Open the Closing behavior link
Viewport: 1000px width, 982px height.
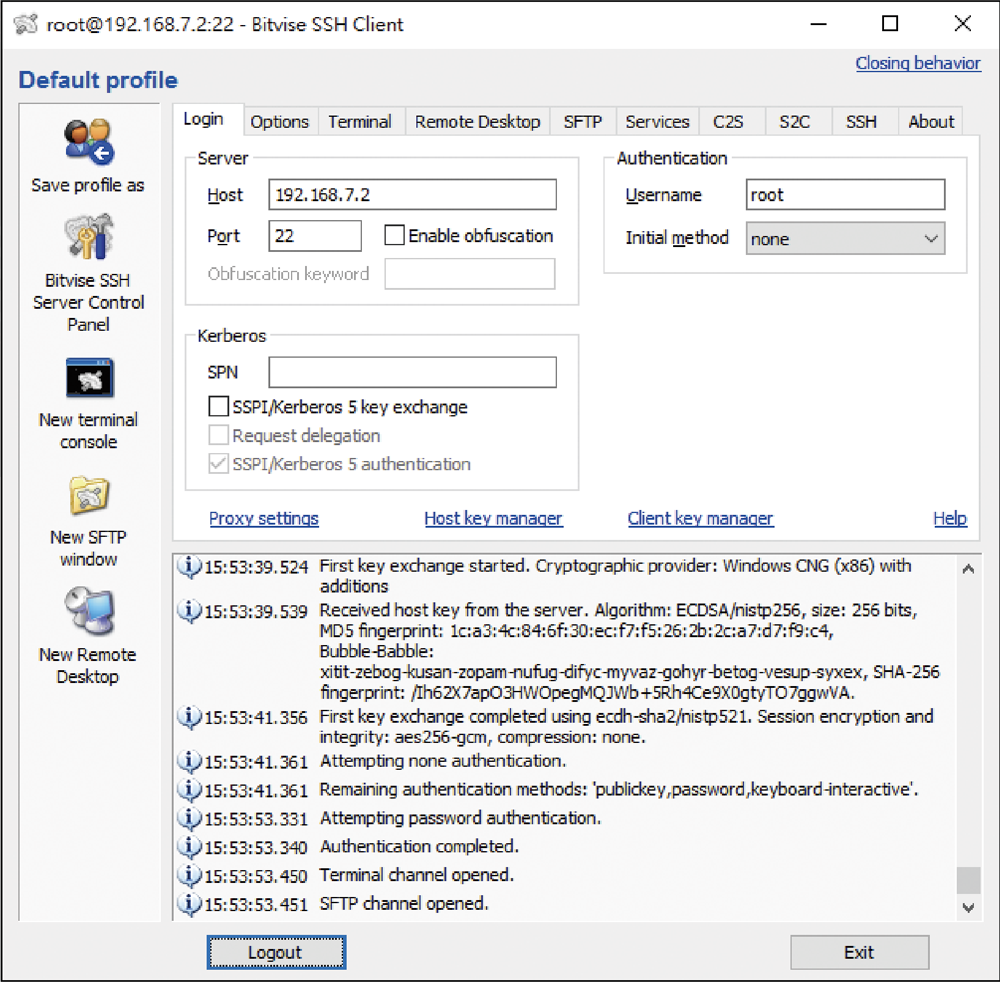pos(918,63)
